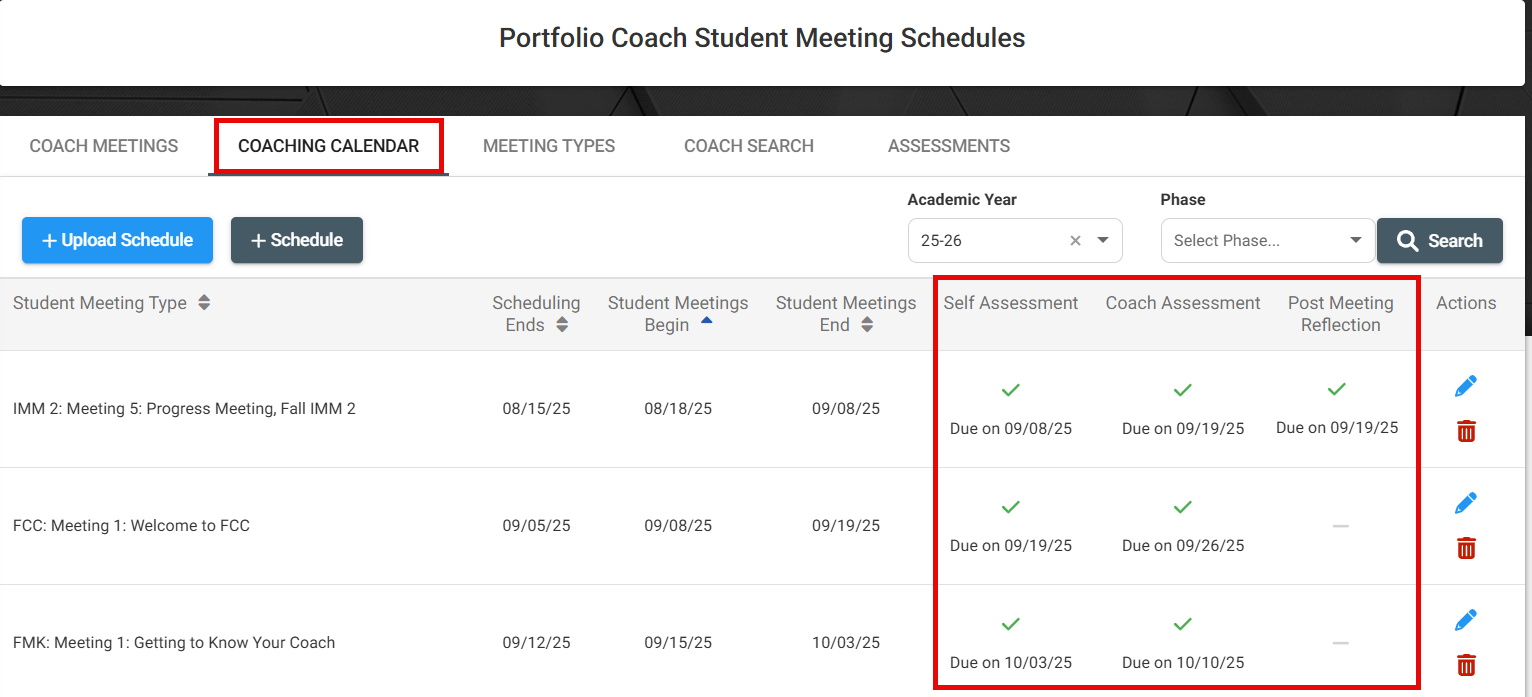
Task: Click Coach Assessment checkmark for FCC meeting
Action: pyautogui.click(x=1183, y=507)
